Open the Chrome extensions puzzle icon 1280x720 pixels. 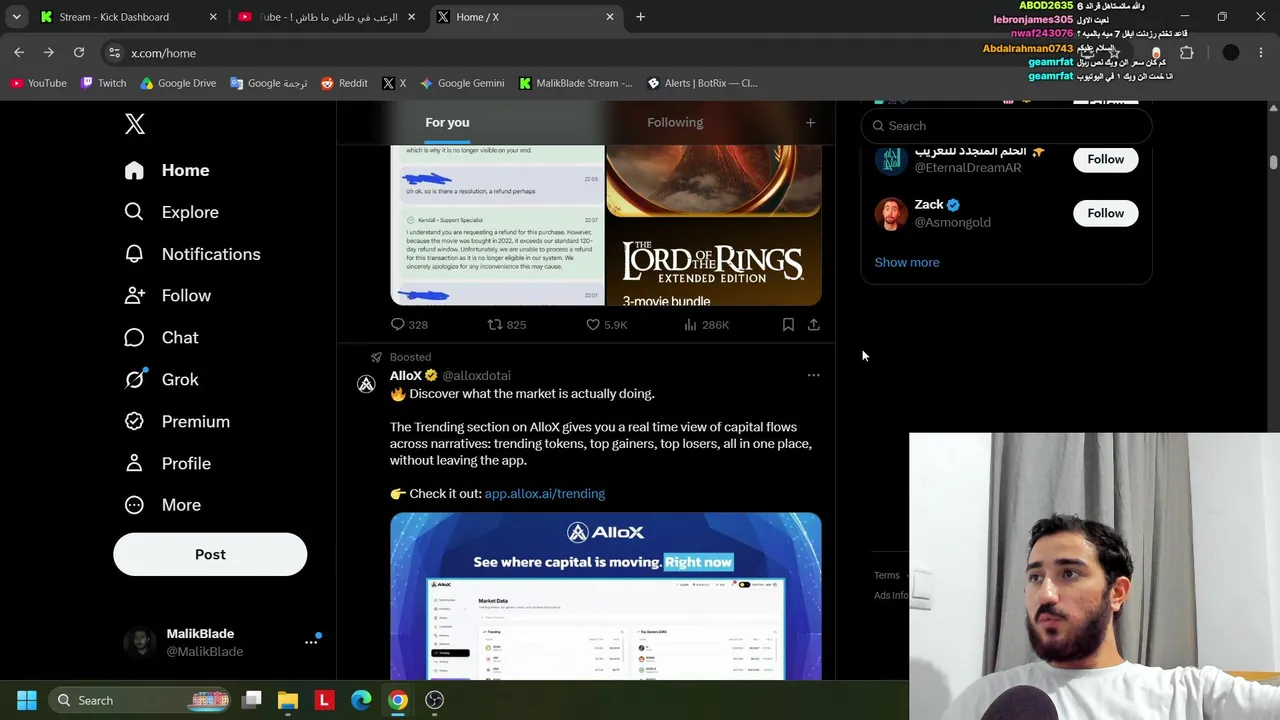1187,53
